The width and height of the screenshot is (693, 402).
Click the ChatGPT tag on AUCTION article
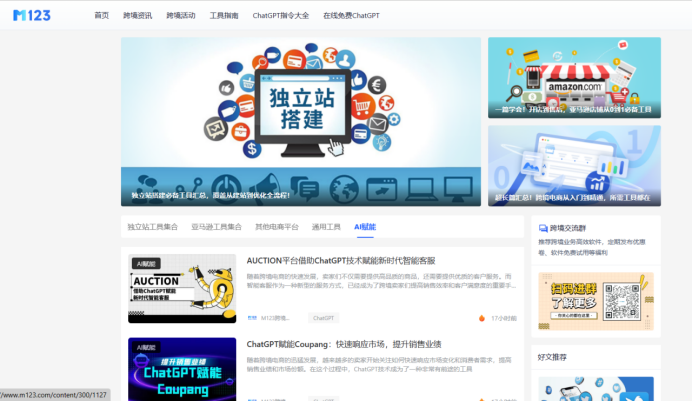click(324, 318)
